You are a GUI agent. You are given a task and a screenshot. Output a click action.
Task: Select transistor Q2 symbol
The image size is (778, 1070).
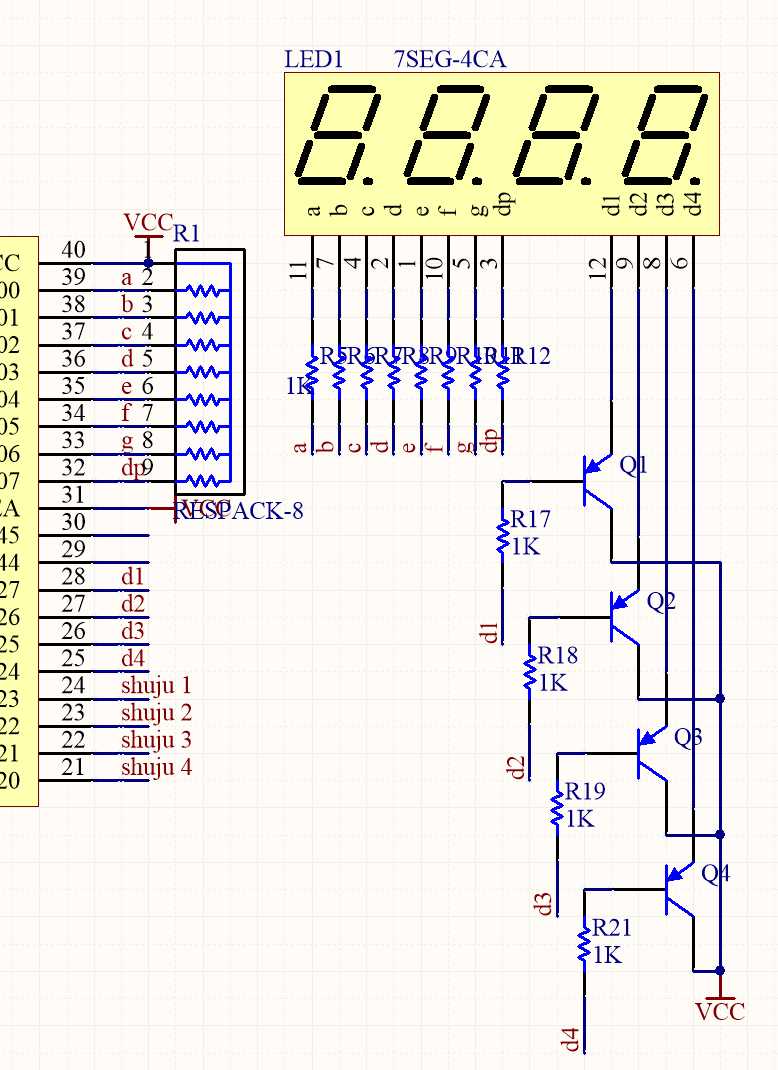click(x=625, y=618)
